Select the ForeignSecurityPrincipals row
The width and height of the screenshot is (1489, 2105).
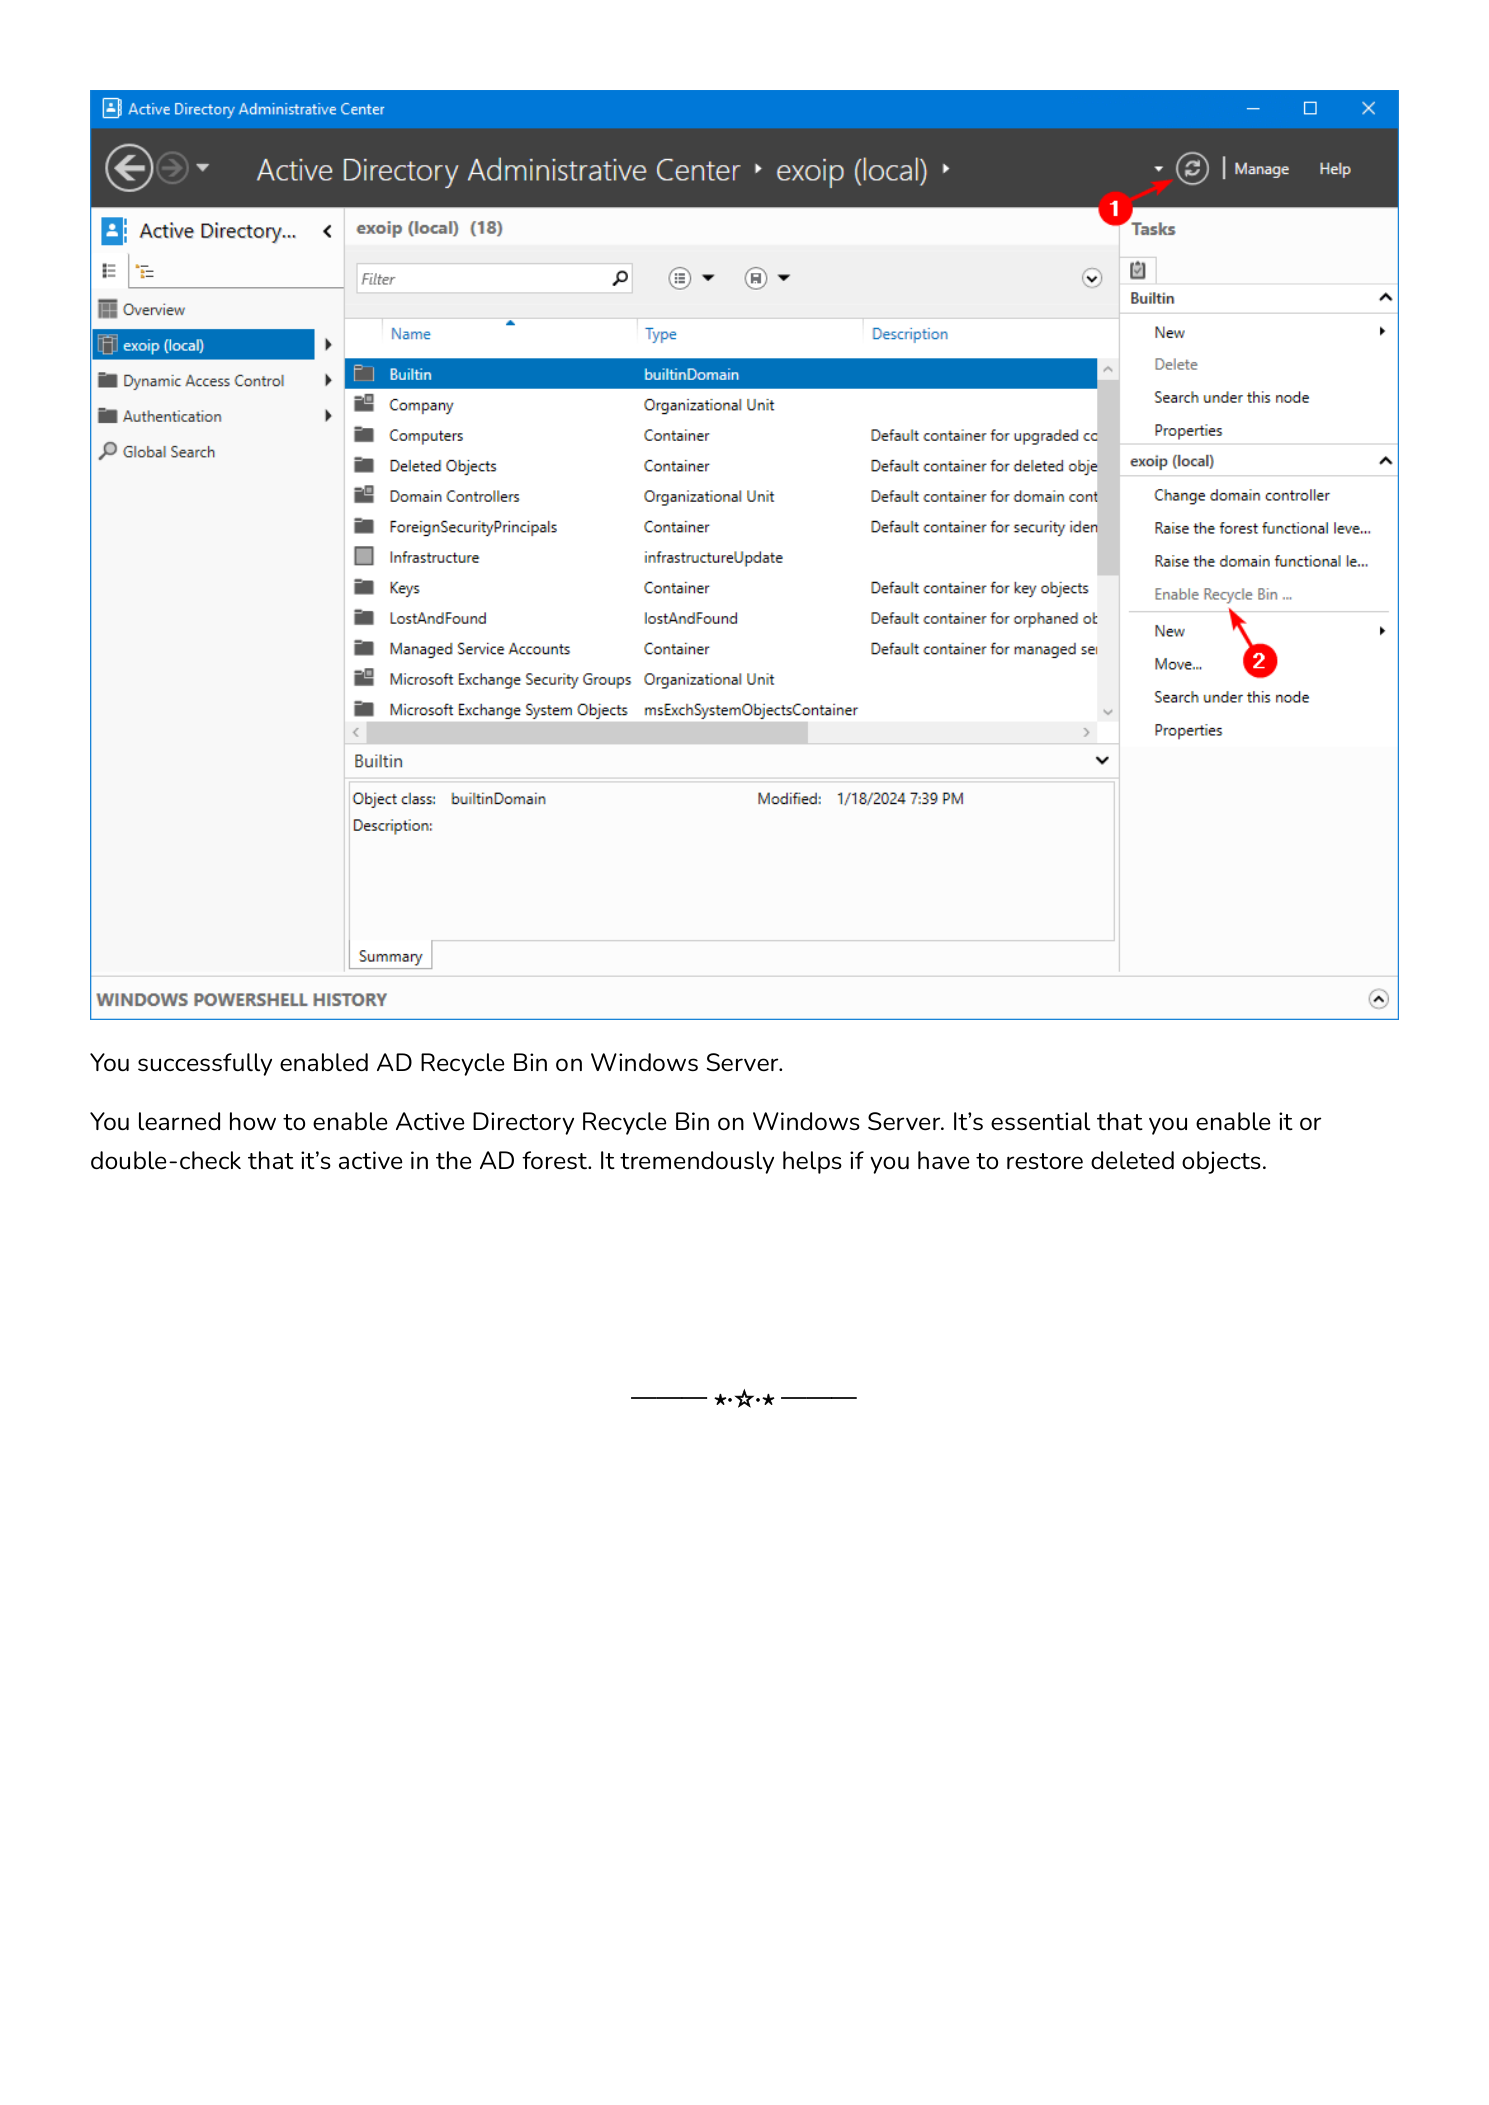pos(721,526)
